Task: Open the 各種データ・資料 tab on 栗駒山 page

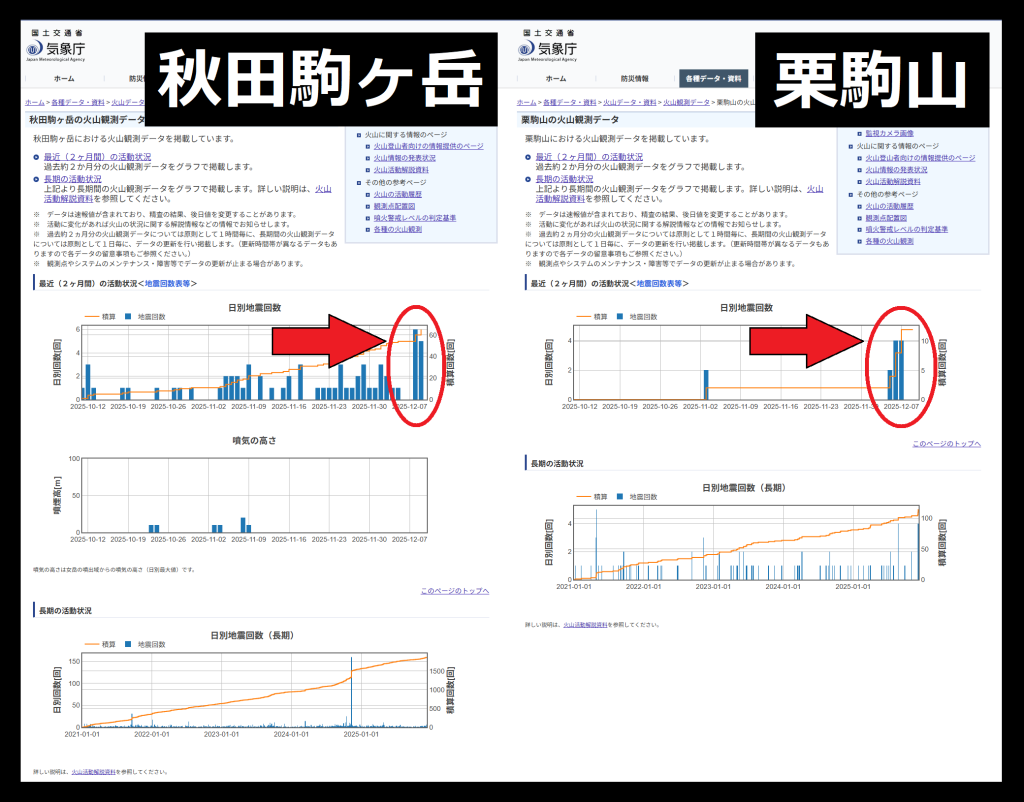Action: 712,78
